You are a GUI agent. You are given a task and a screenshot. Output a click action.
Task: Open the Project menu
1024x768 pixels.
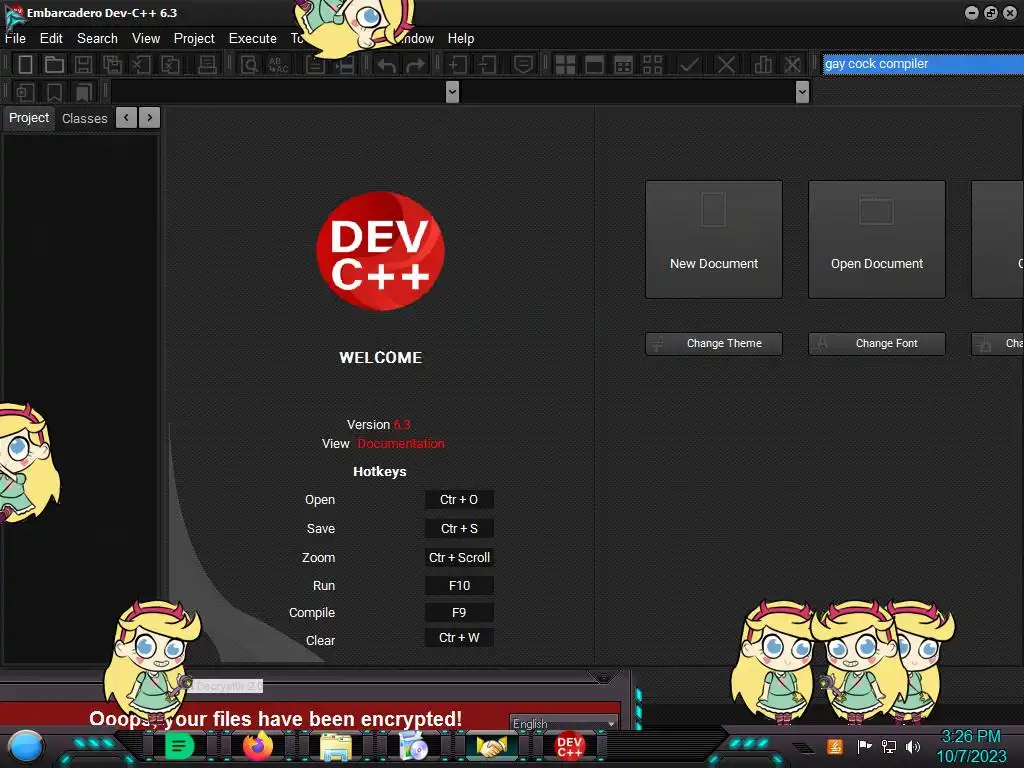click(x=194, y=39)
